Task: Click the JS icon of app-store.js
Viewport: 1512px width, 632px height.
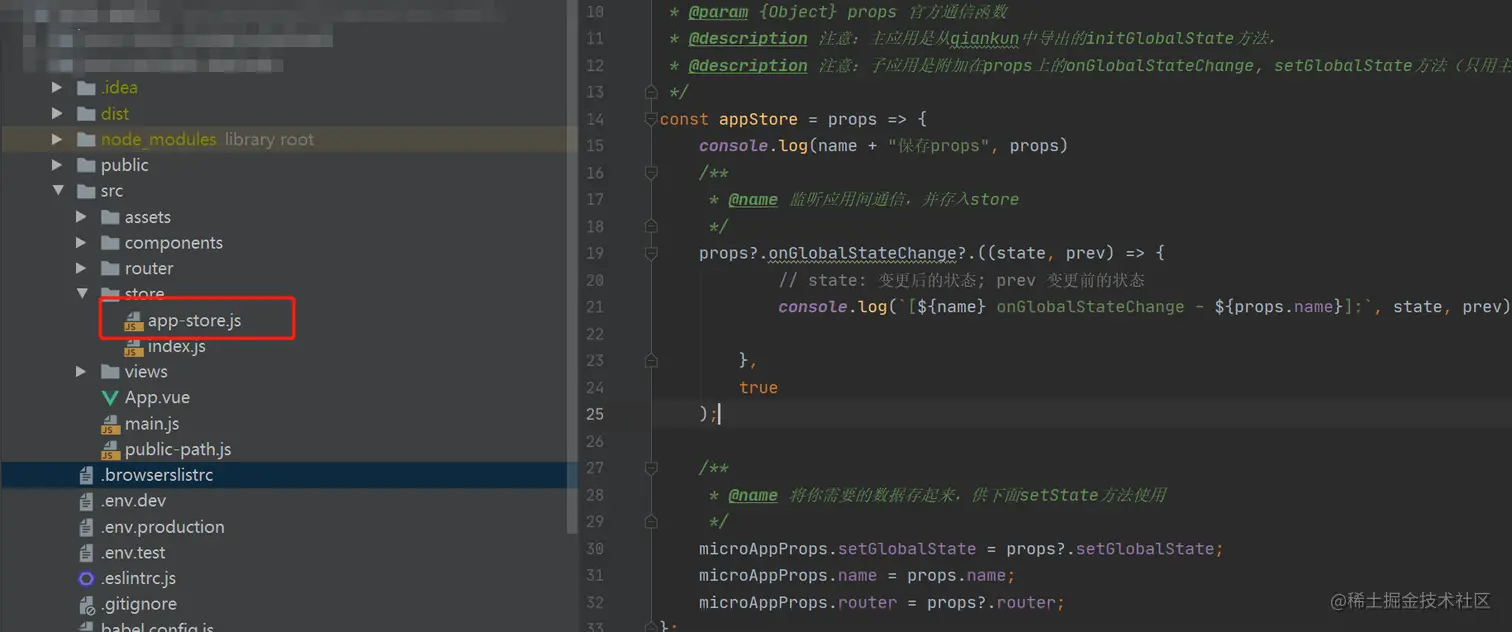Action: (x=134, y=322)
